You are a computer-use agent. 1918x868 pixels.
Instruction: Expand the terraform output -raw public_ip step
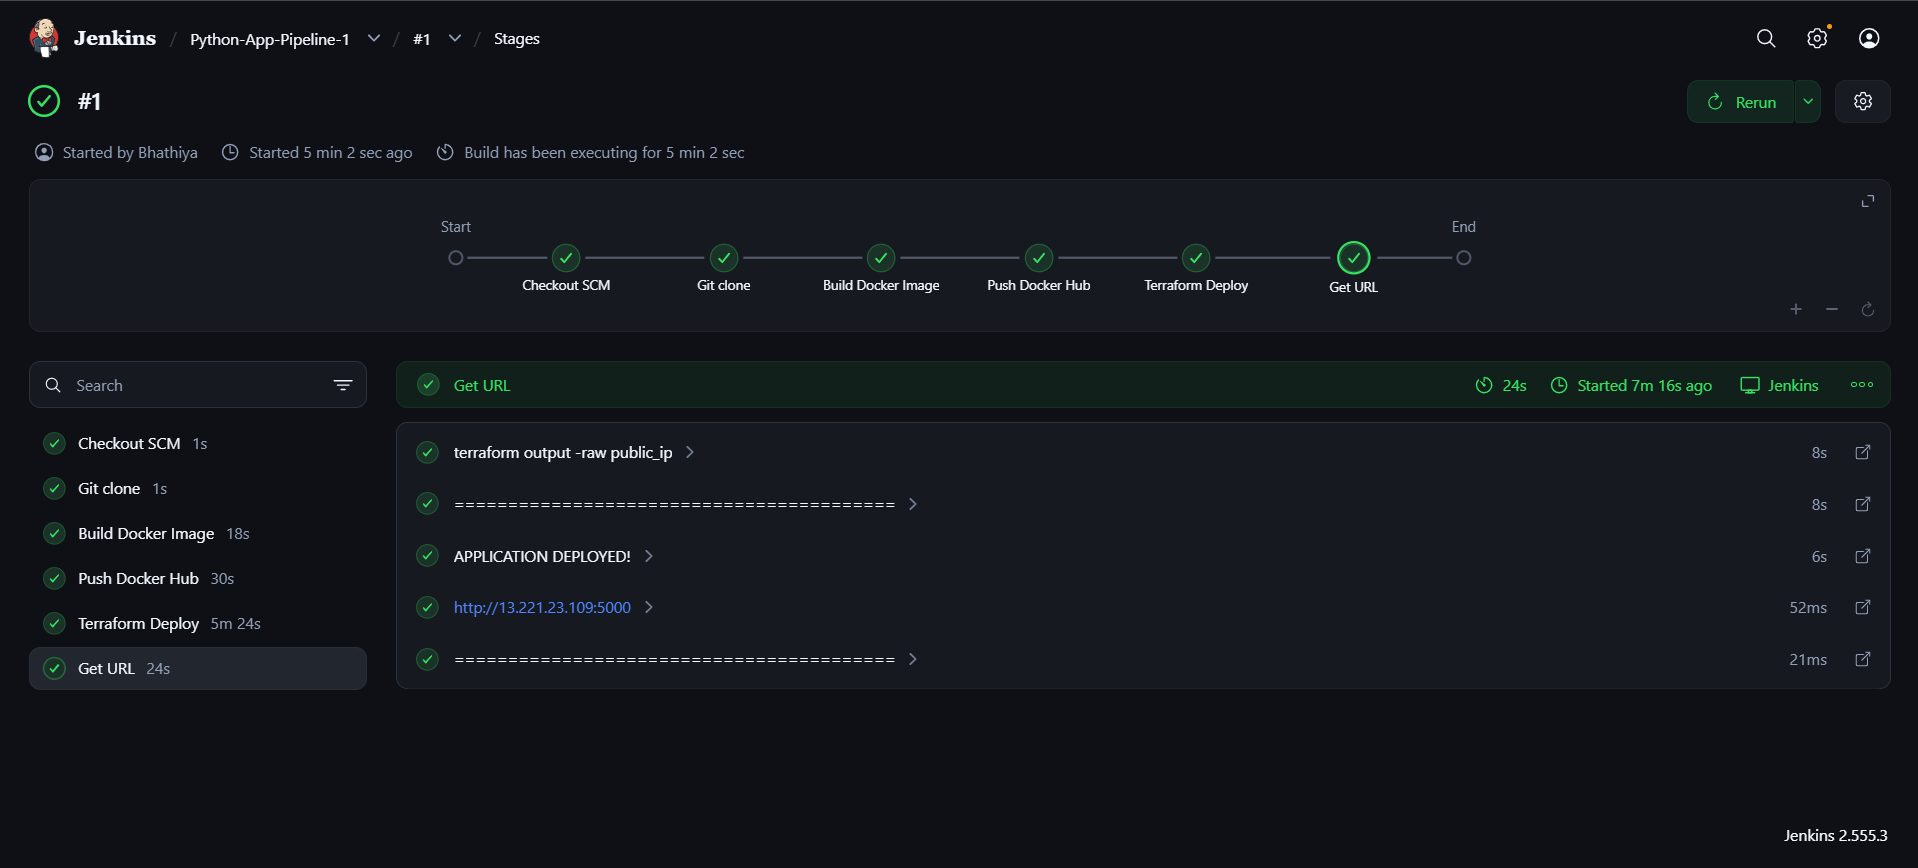[x=690, y=452]
